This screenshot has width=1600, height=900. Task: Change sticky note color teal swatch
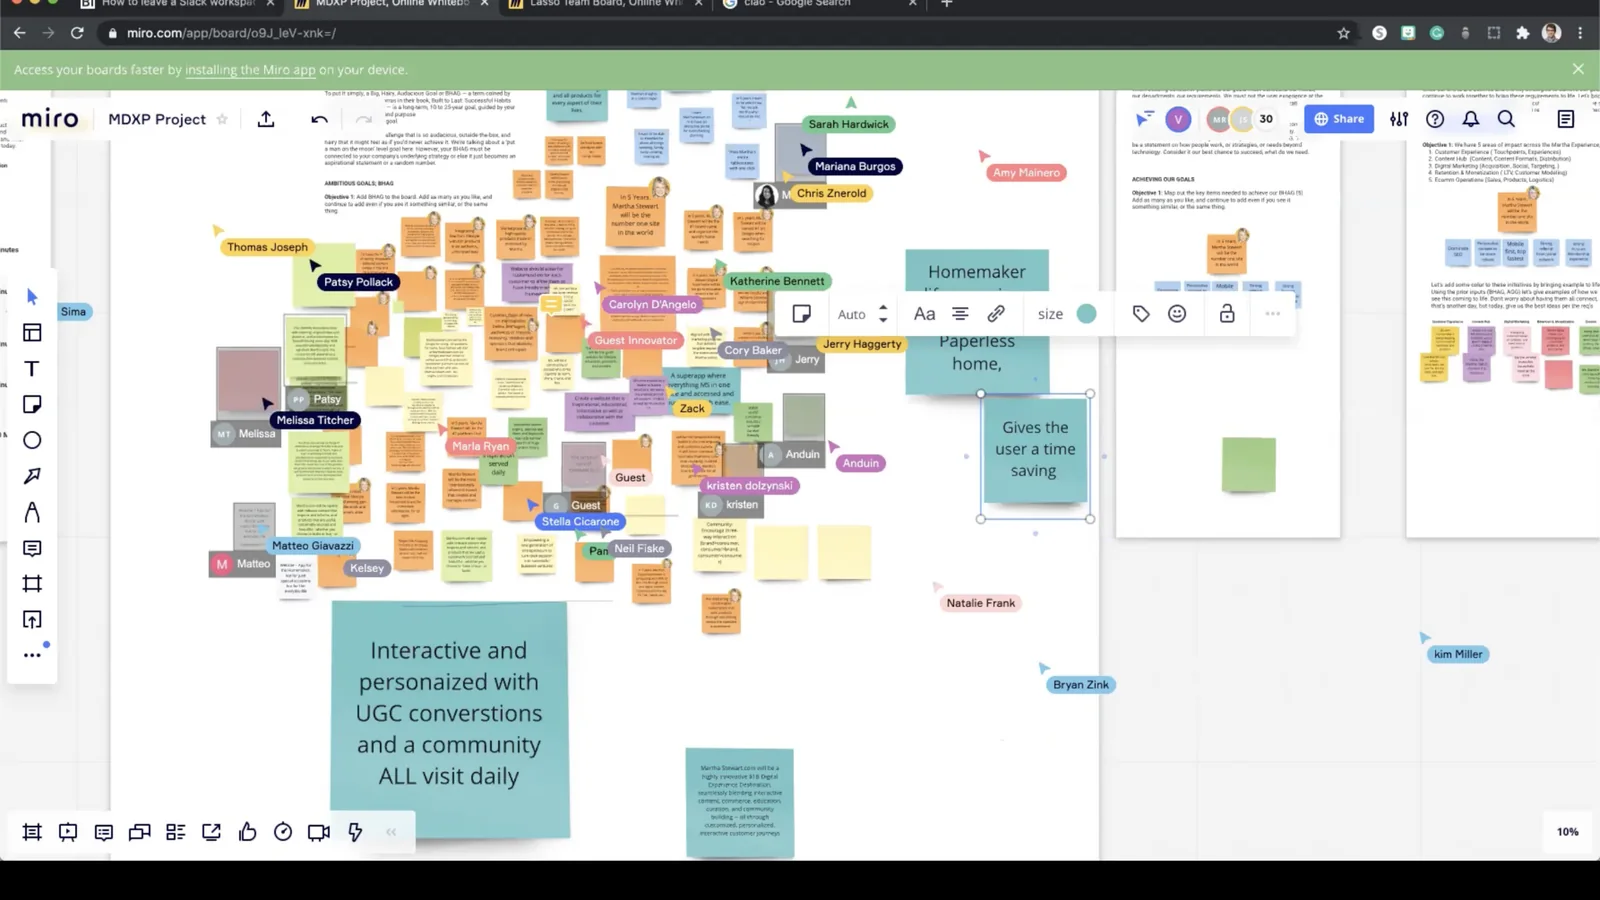[x=1086, y=314]
